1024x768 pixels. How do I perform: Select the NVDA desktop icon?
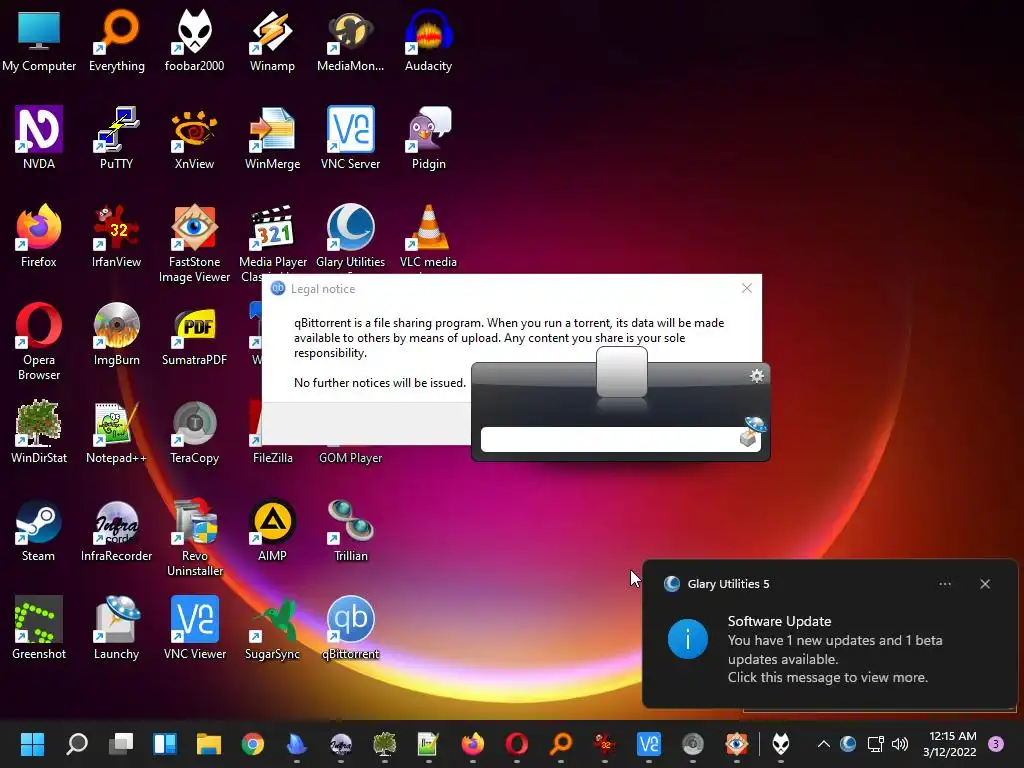pos(39,137)
